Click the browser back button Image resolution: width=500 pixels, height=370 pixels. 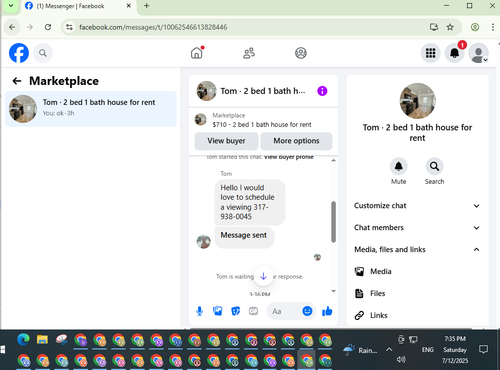pyautogui.click(x=12, y=27)
